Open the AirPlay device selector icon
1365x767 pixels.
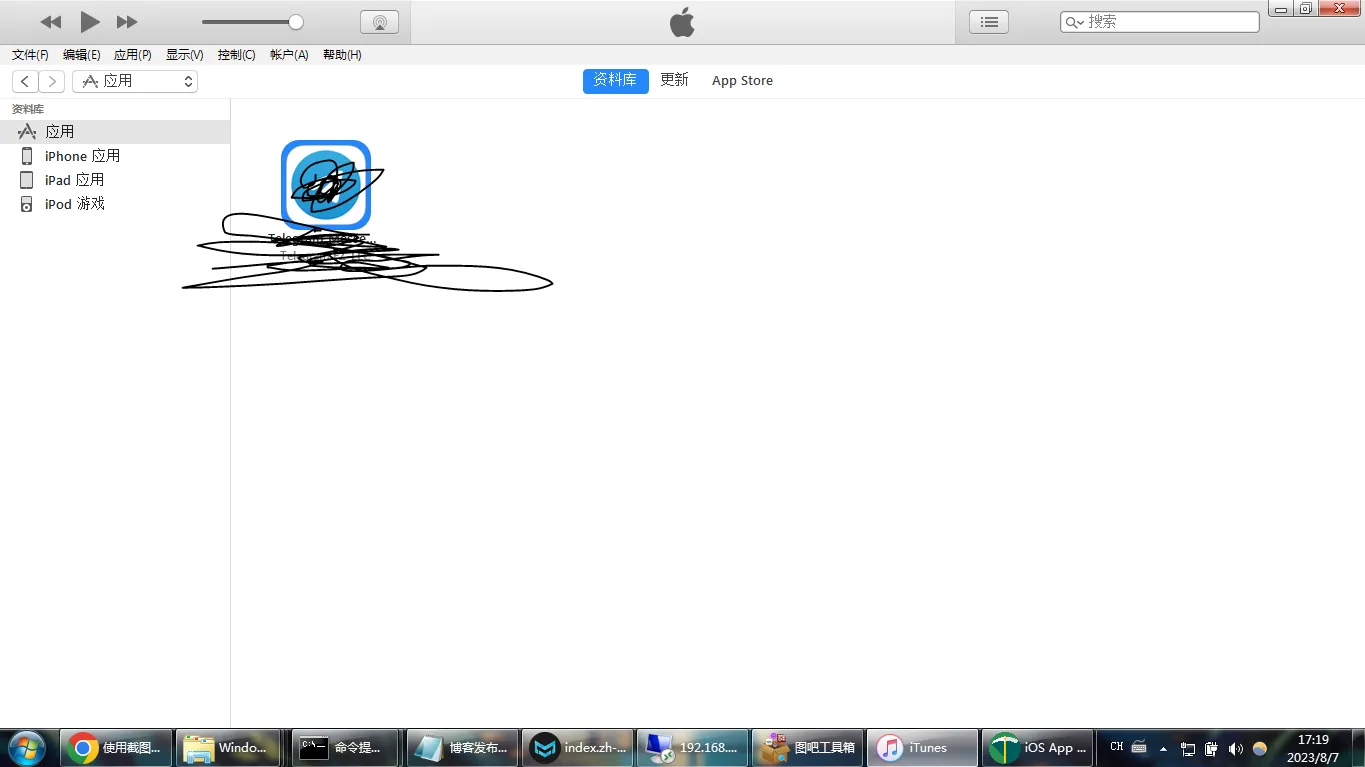[379, 21]
